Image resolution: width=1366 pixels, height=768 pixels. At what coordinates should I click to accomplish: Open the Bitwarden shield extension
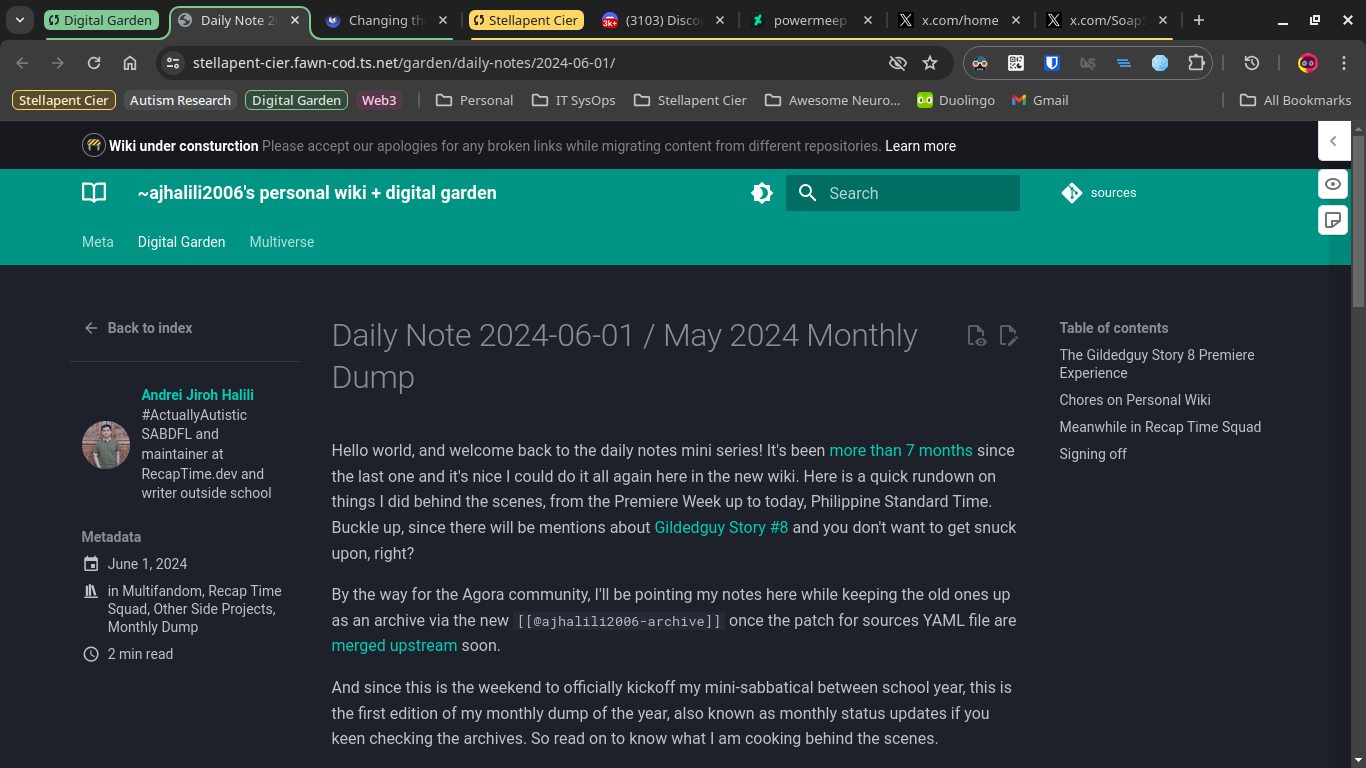(1052, 63)
